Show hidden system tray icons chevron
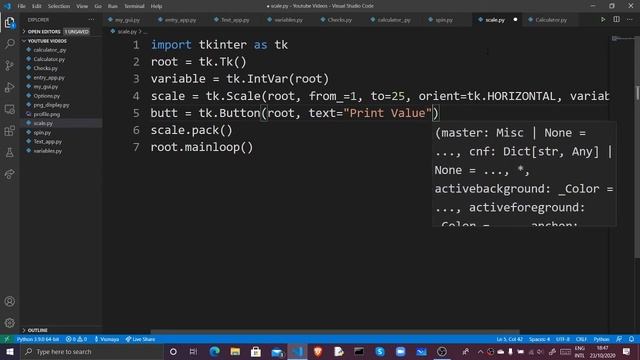The image size is (640, 360). click(480, 351)
